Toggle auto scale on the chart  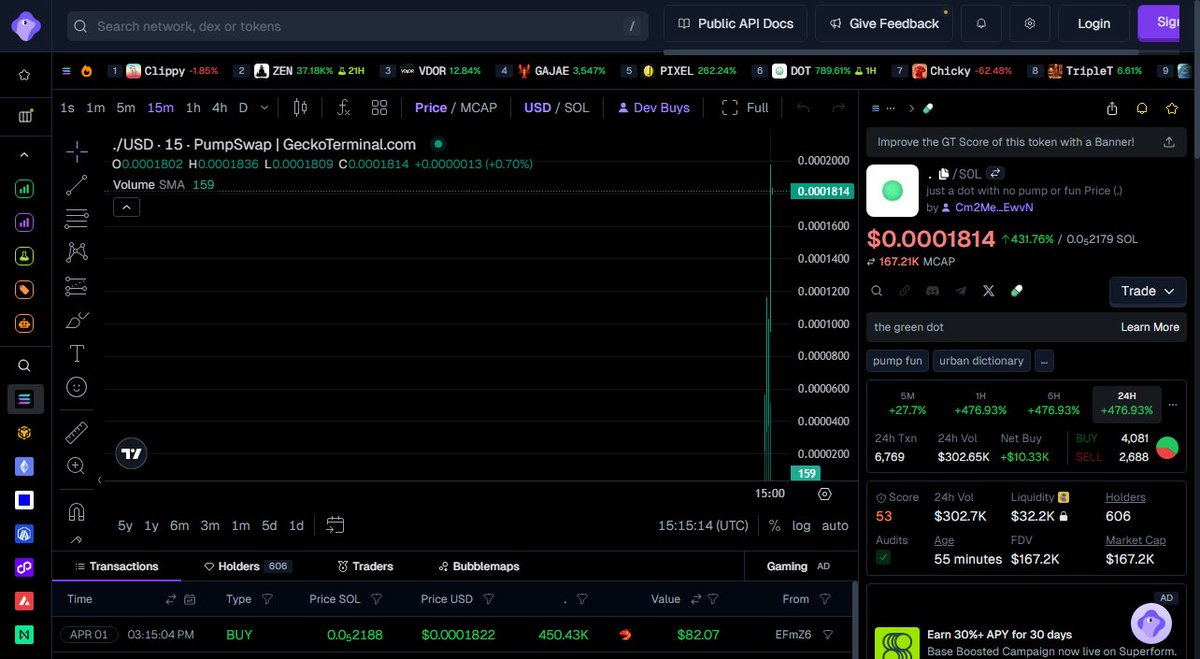[x=835, y=525]
